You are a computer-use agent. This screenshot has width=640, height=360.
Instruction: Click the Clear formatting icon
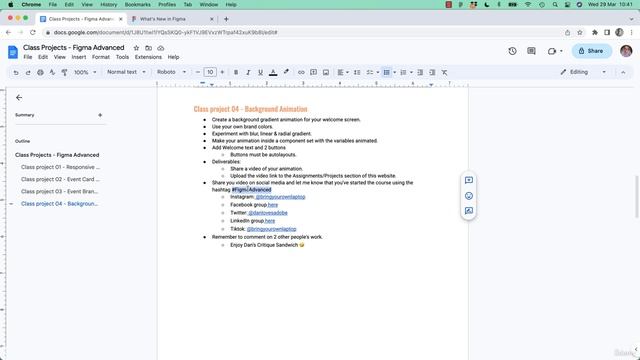(444, 72)
